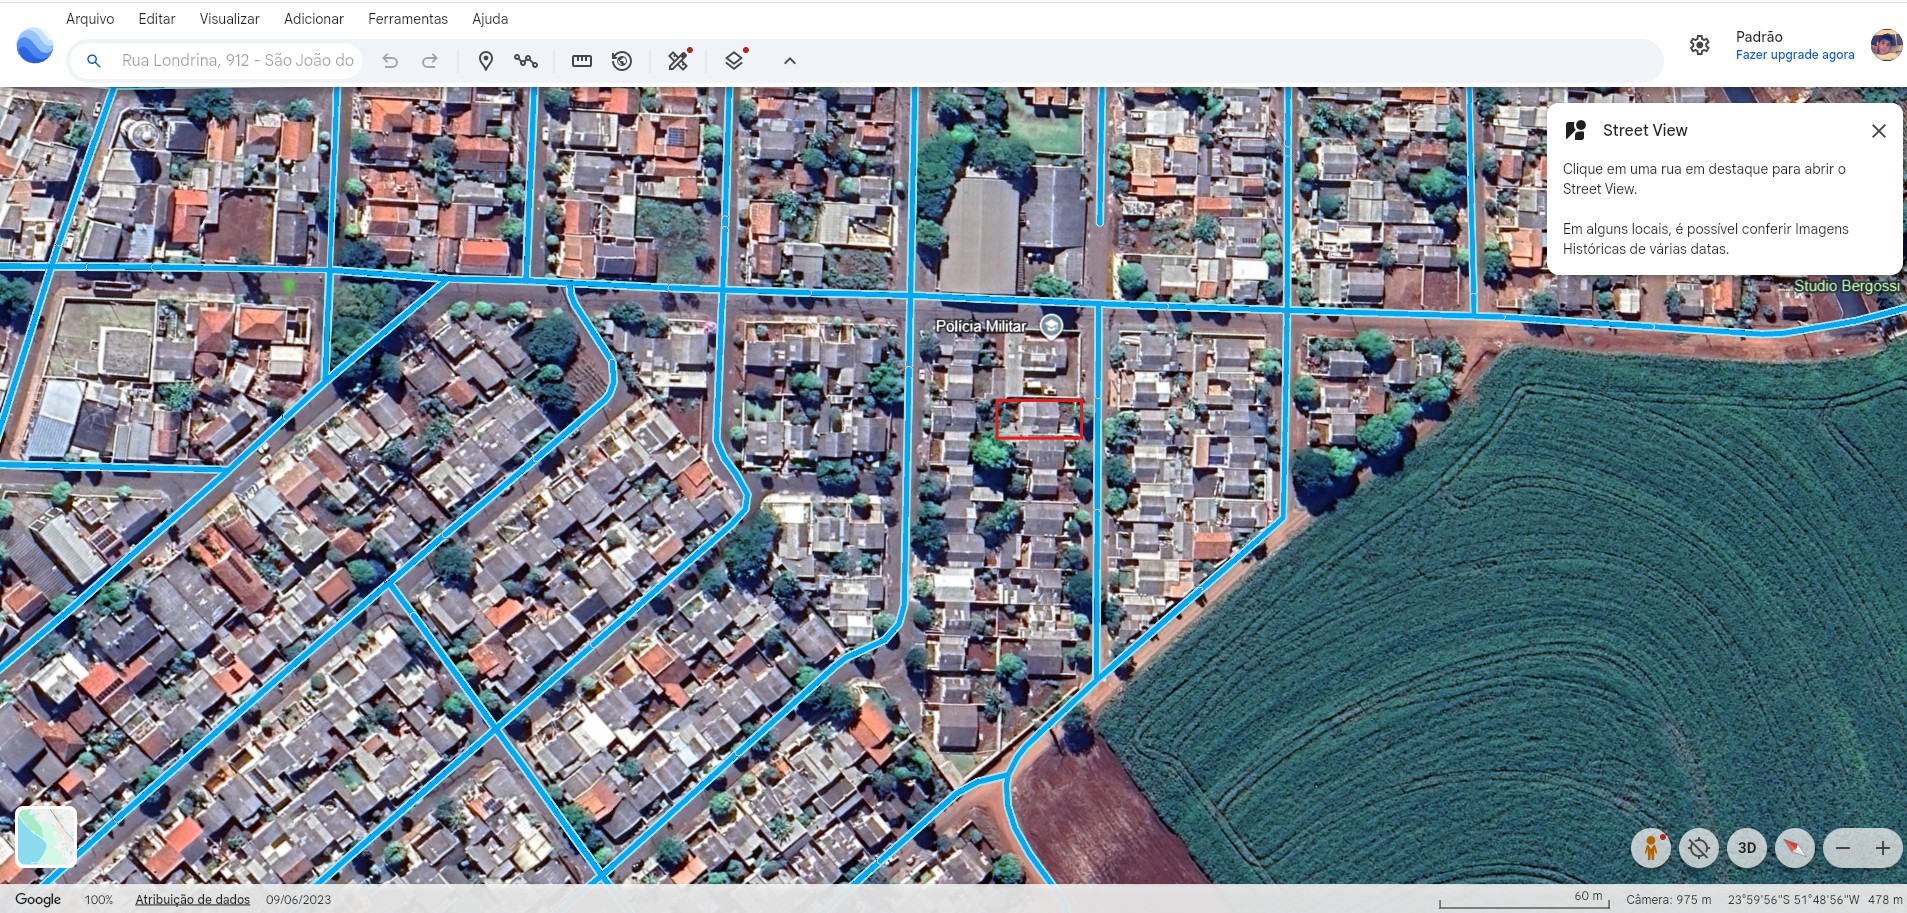1907x913 pixels.
Task: Toggle the my-location tracking button
Action: pyautogui.click(x=1699, y=848)
